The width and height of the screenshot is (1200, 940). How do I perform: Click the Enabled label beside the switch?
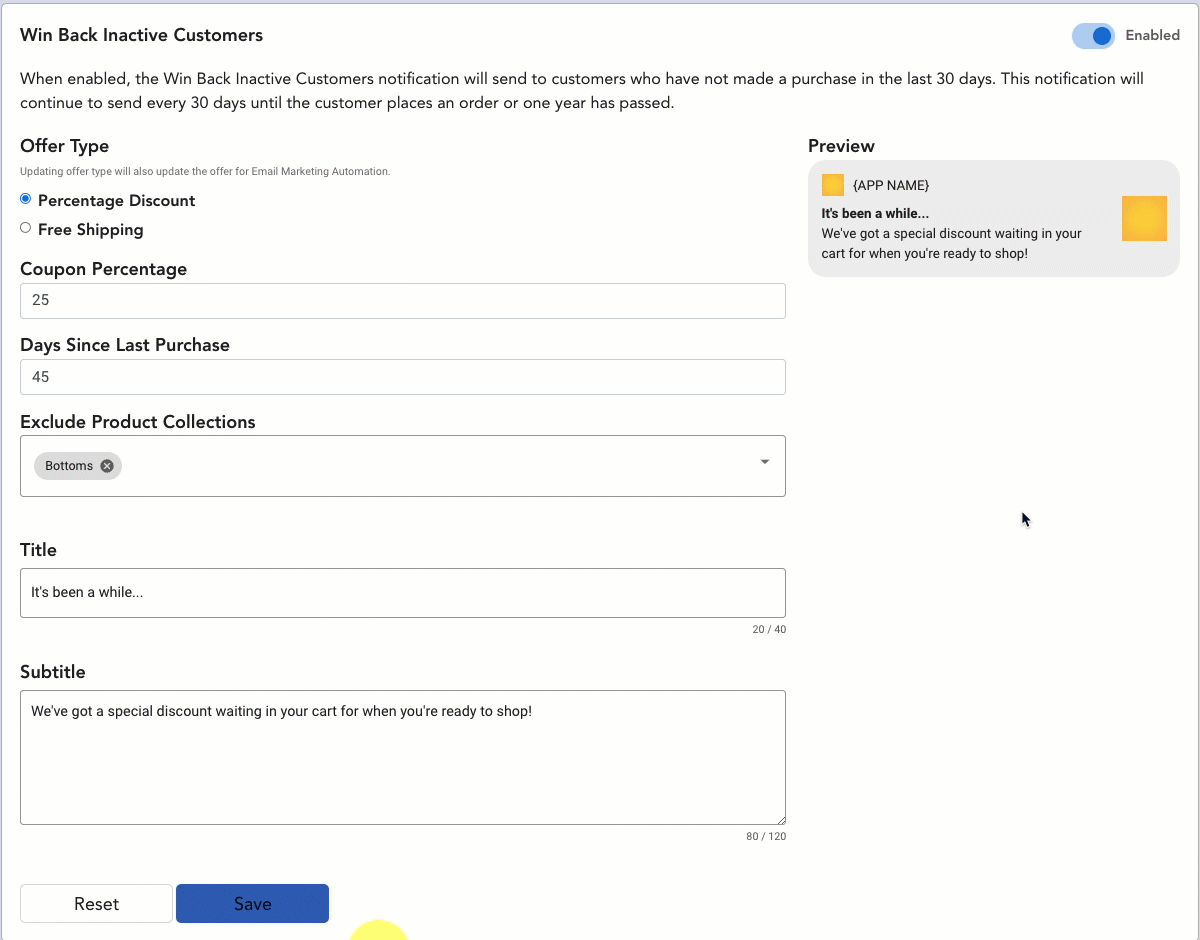pyautogui.click(x=1152, y=35)
